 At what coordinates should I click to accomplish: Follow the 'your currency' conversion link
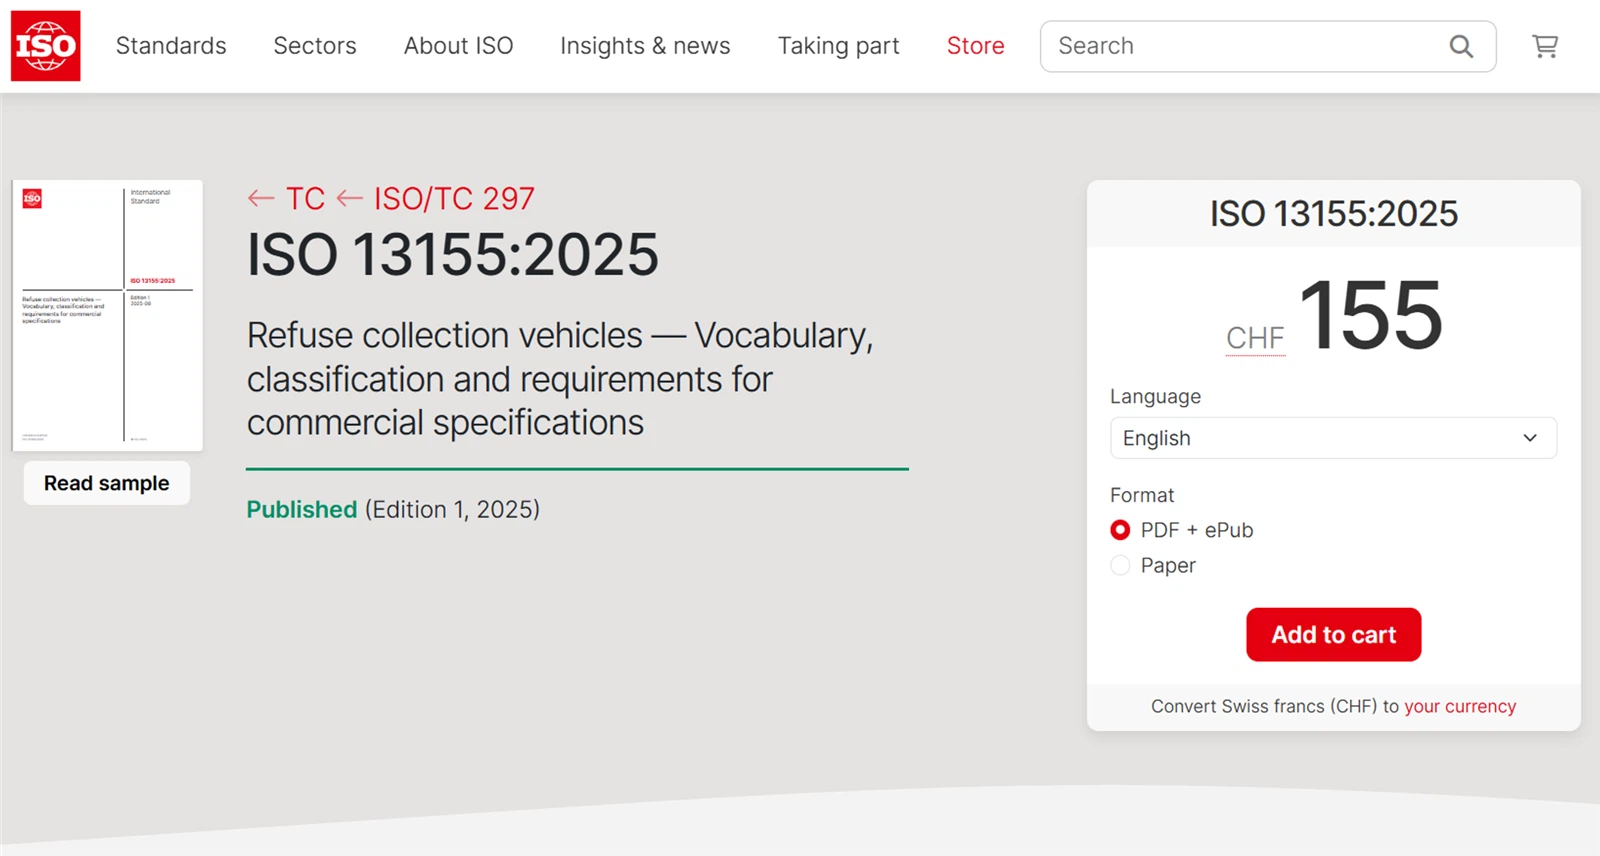click(x=1460, y=706)
